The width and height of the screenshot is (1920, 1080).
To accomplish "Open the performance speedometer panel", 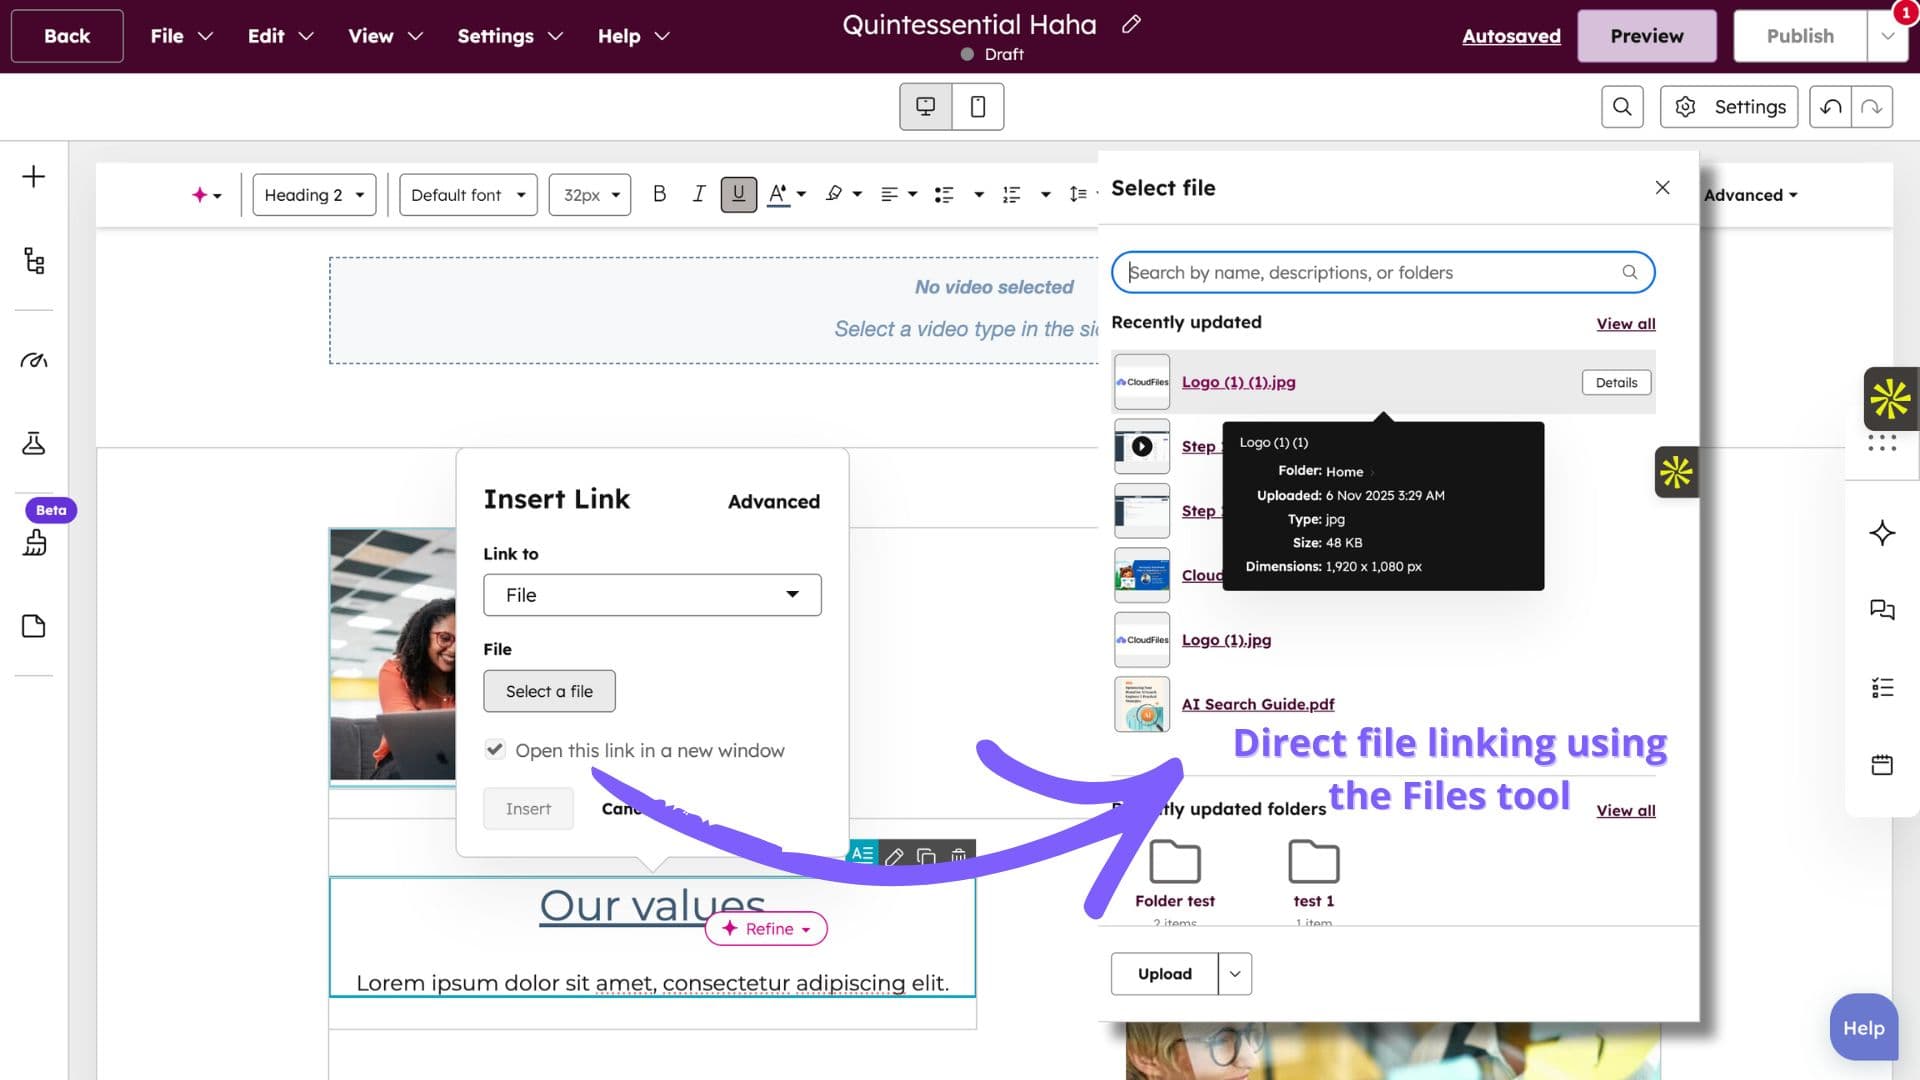I will click(x=34, y=361).
